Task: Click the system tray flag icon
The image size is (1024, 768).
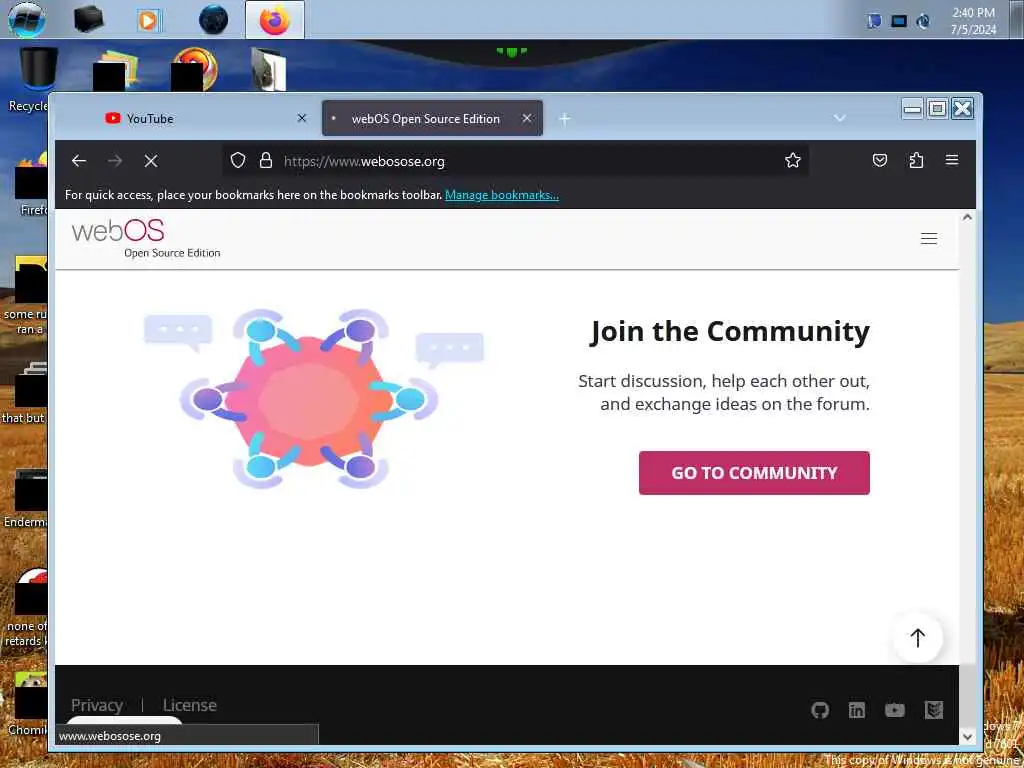Action: pos(874,21)
